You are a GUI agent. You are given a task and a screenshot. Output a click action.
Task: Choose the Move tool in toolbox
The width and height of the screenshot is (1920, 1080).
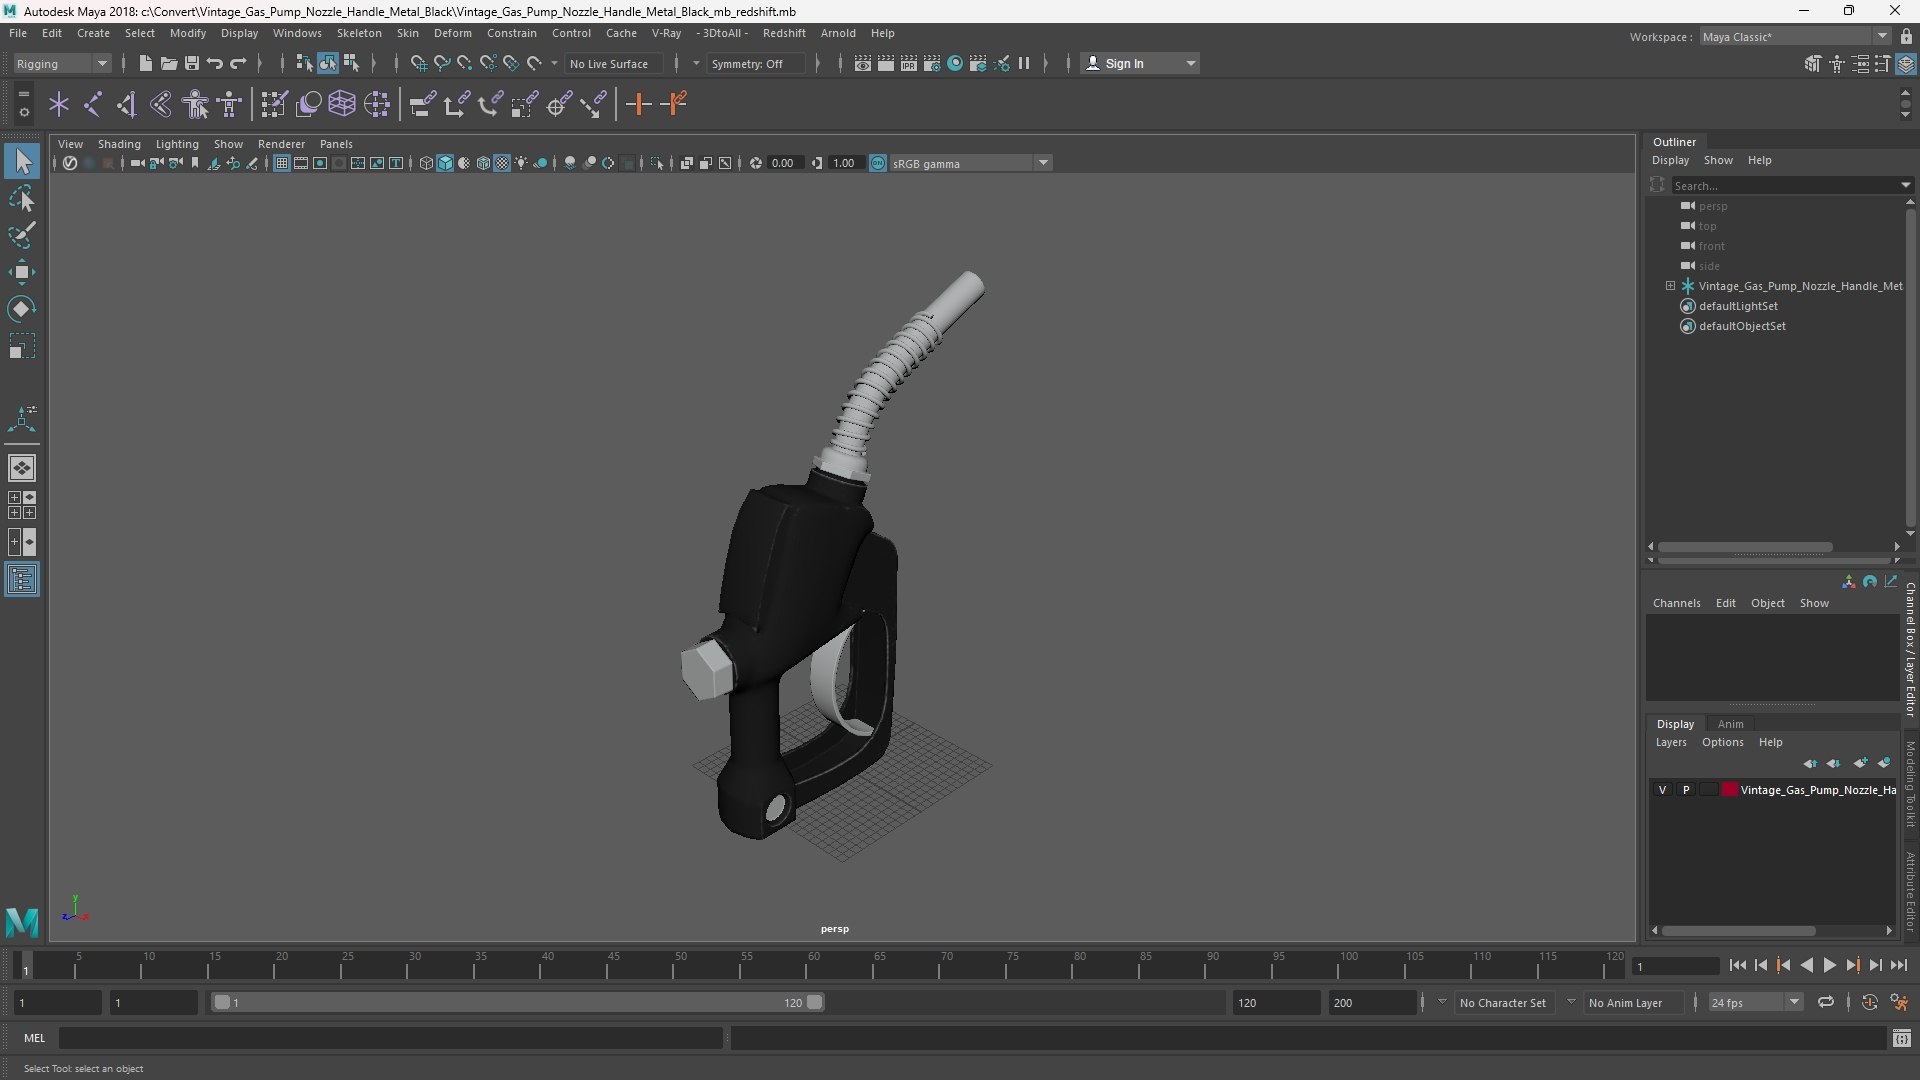point(22,272)
